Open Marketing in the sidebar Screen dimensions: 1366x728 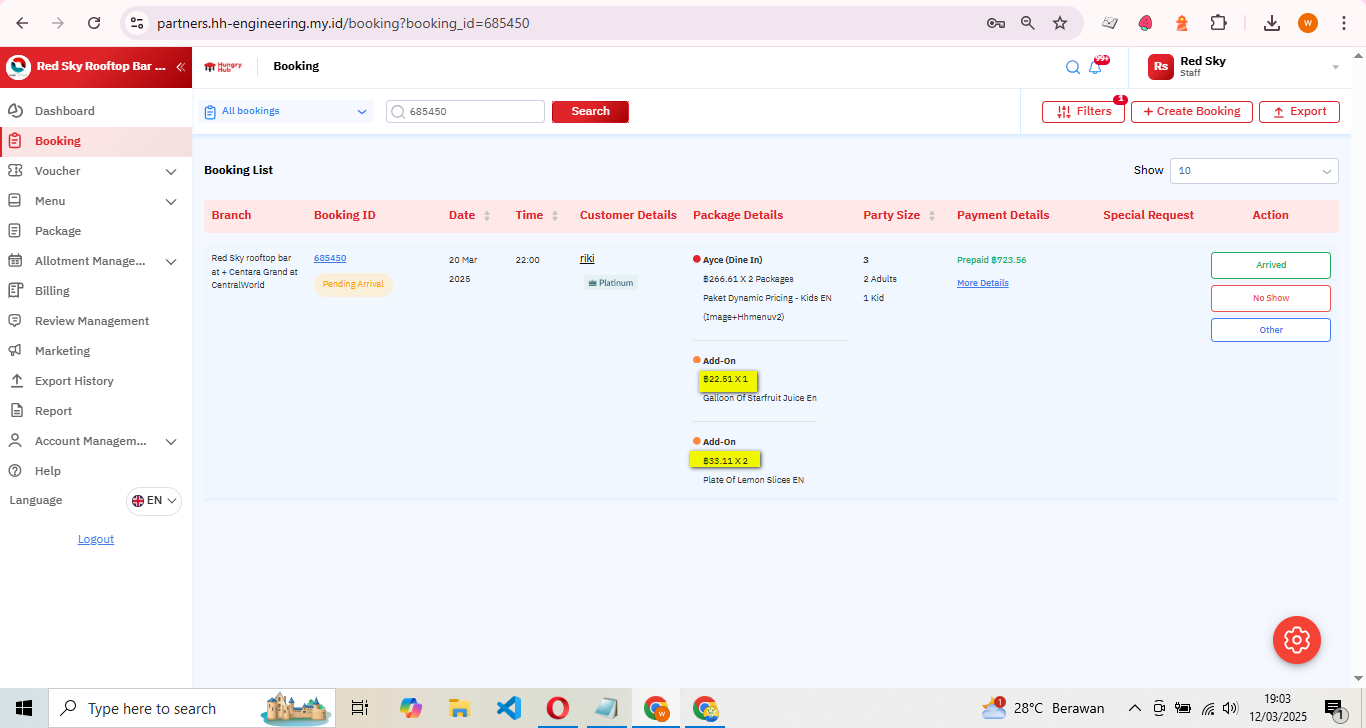[x=62, y=351]
